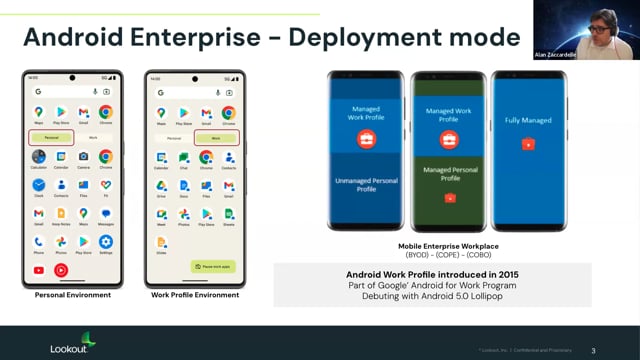The width and height of the screenshot is (640, 360).
Task: Click the "Mobile Enterprise Workplace" caption
Action: pyautogui.click(x=448, y=246)
